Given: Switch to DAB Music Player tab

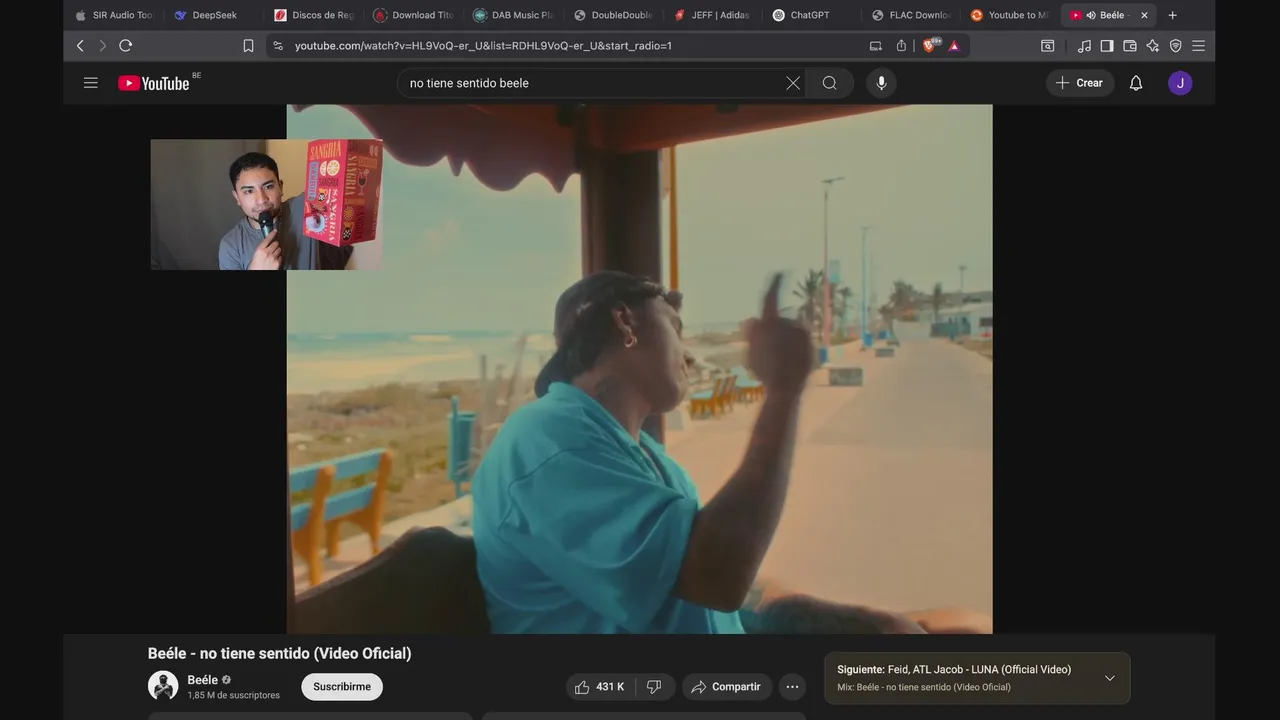Looking at the screenshot, I should pos(513,15).
